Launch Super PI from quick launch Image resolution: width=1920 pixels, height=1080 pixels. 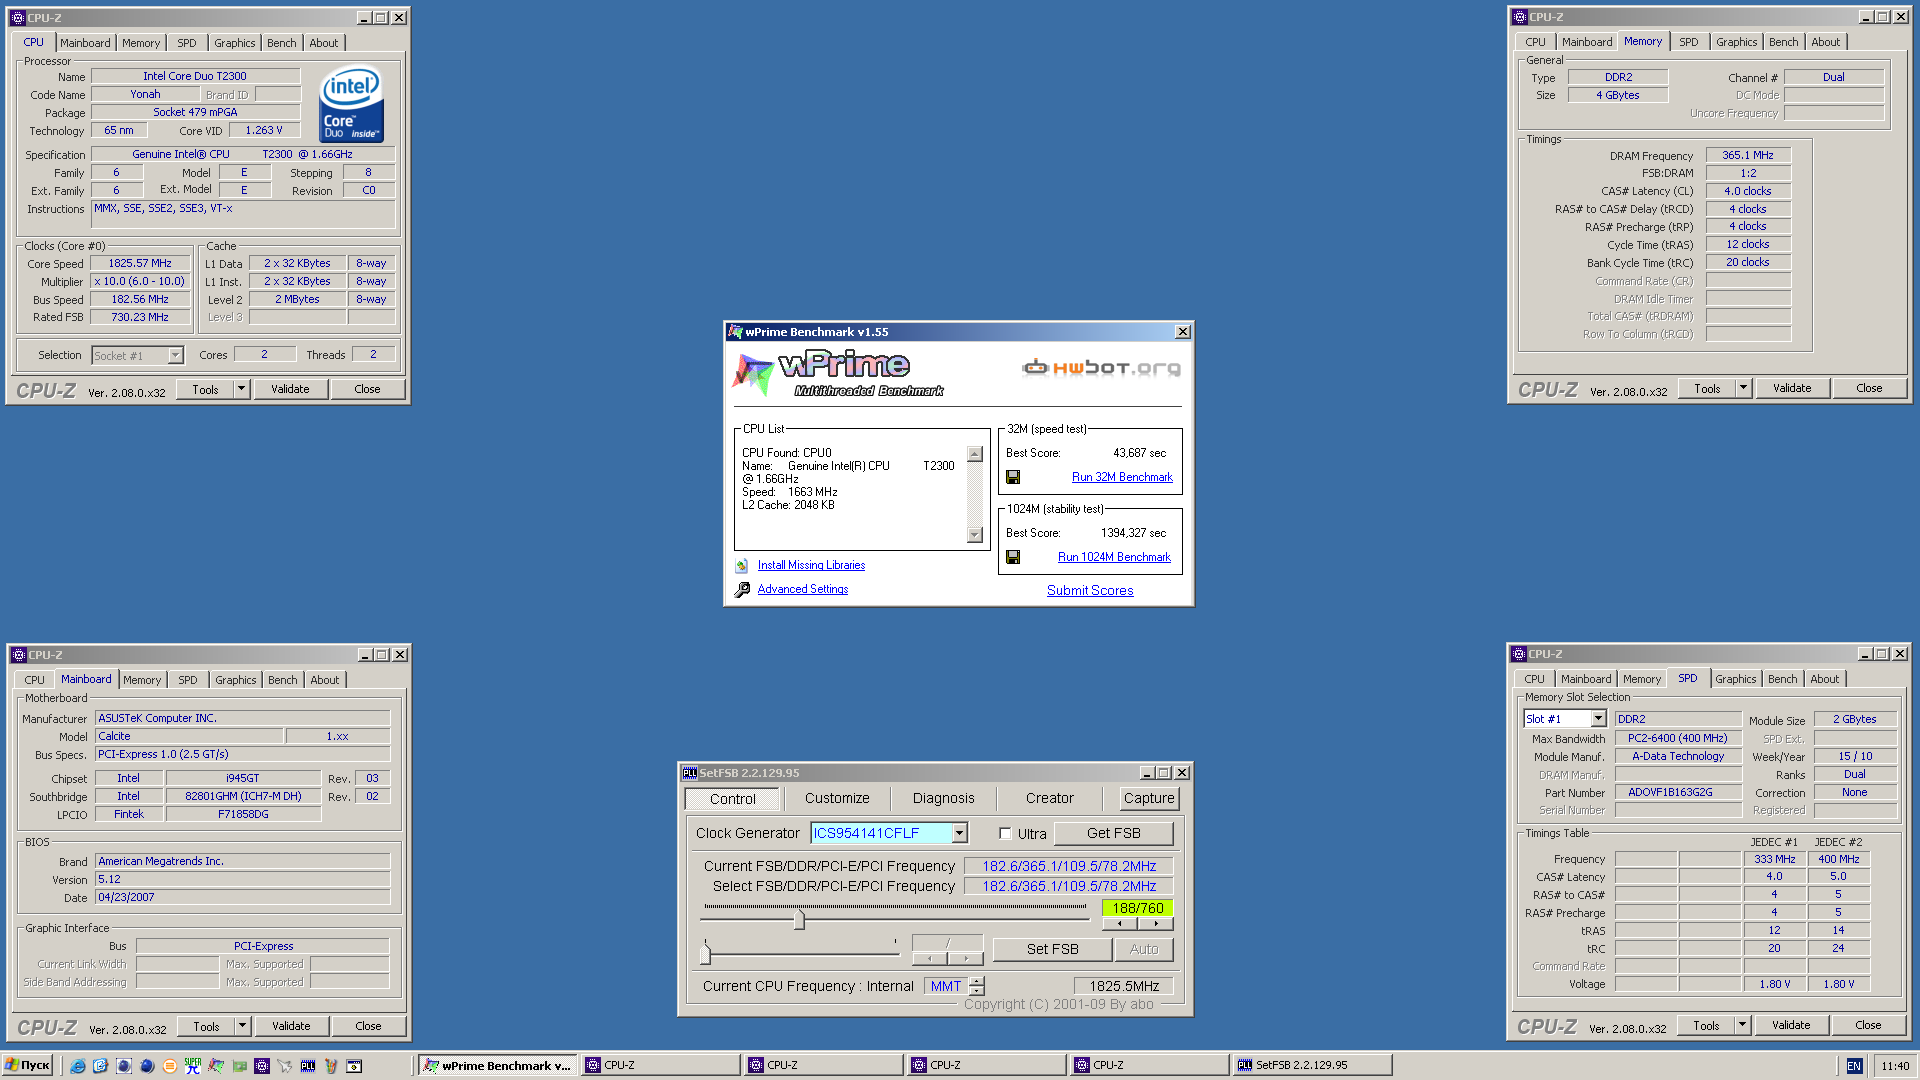193,1066
